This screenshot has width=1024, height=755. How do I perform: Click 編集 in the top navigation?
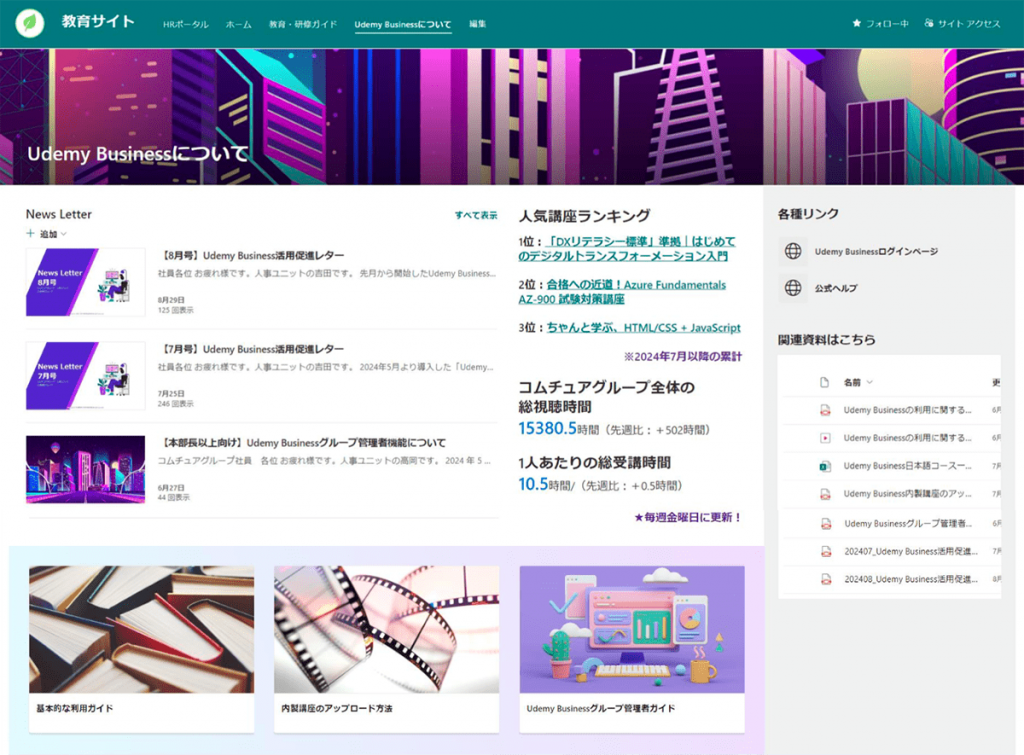[477, 24]
